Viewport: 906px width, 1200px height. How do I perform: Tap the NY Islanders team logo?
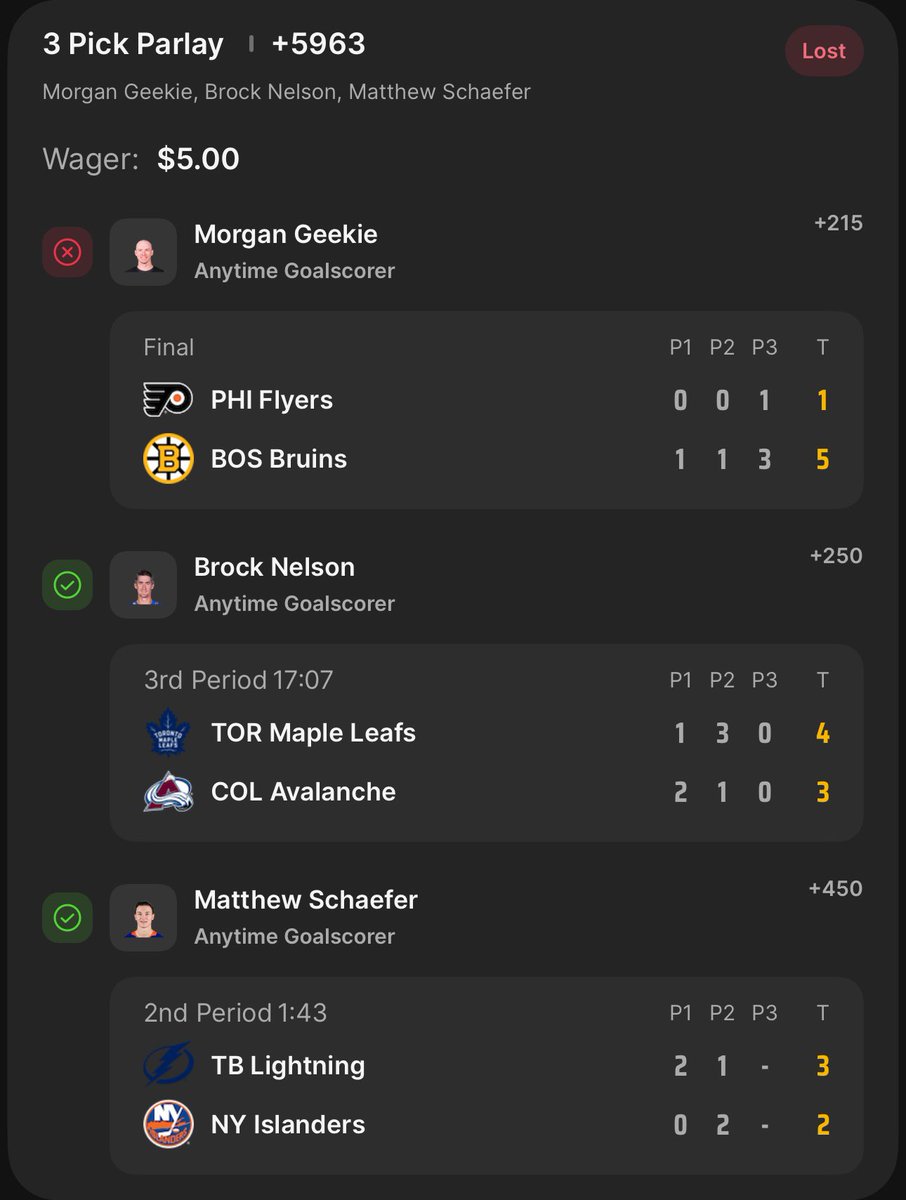pos(168,1124)
